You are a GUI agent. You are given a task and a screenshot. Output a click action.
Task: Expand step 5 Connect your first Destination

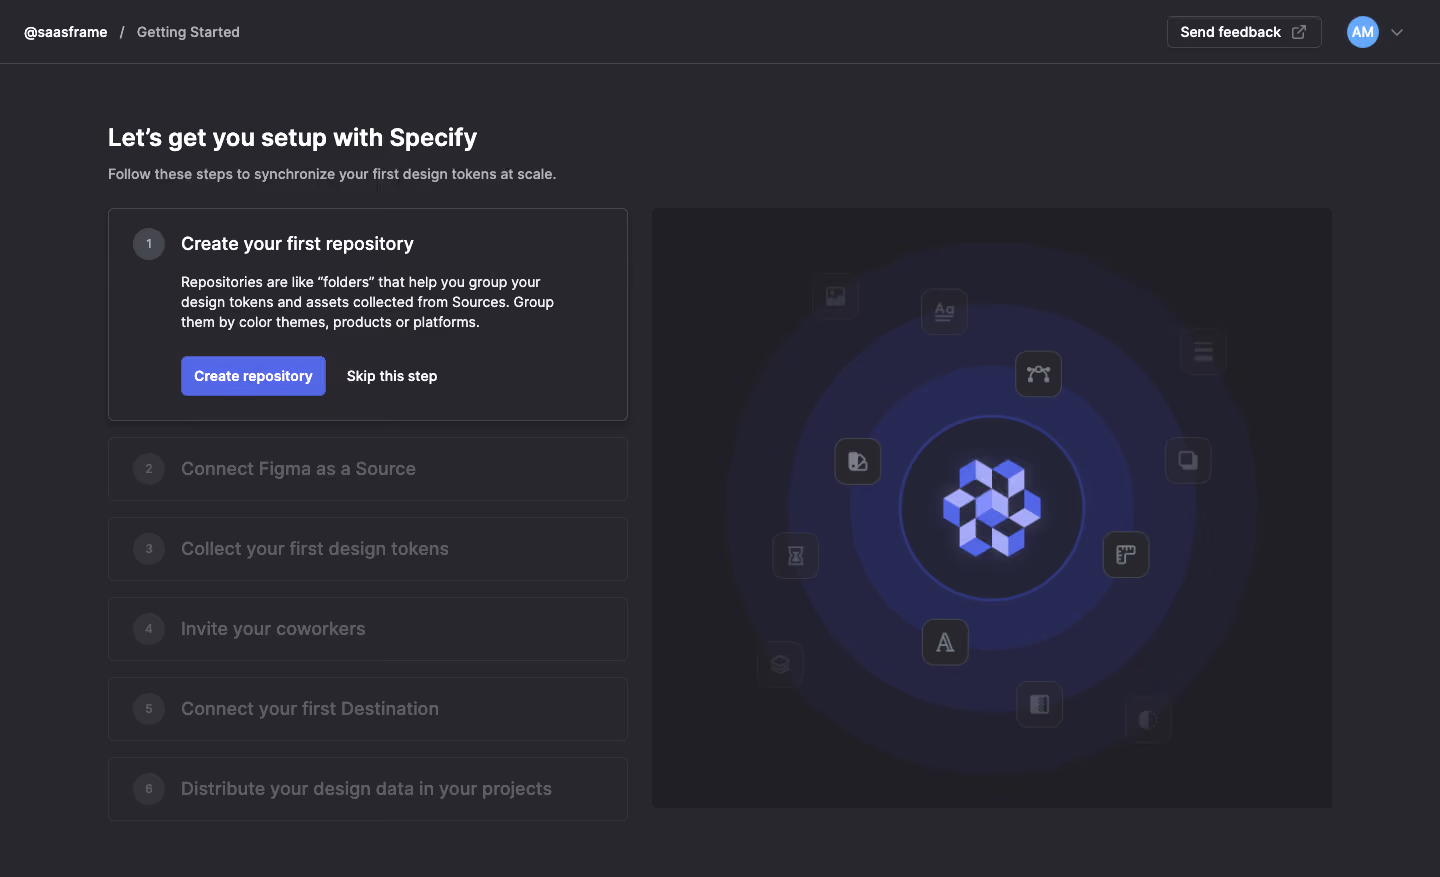pos(368,709)
